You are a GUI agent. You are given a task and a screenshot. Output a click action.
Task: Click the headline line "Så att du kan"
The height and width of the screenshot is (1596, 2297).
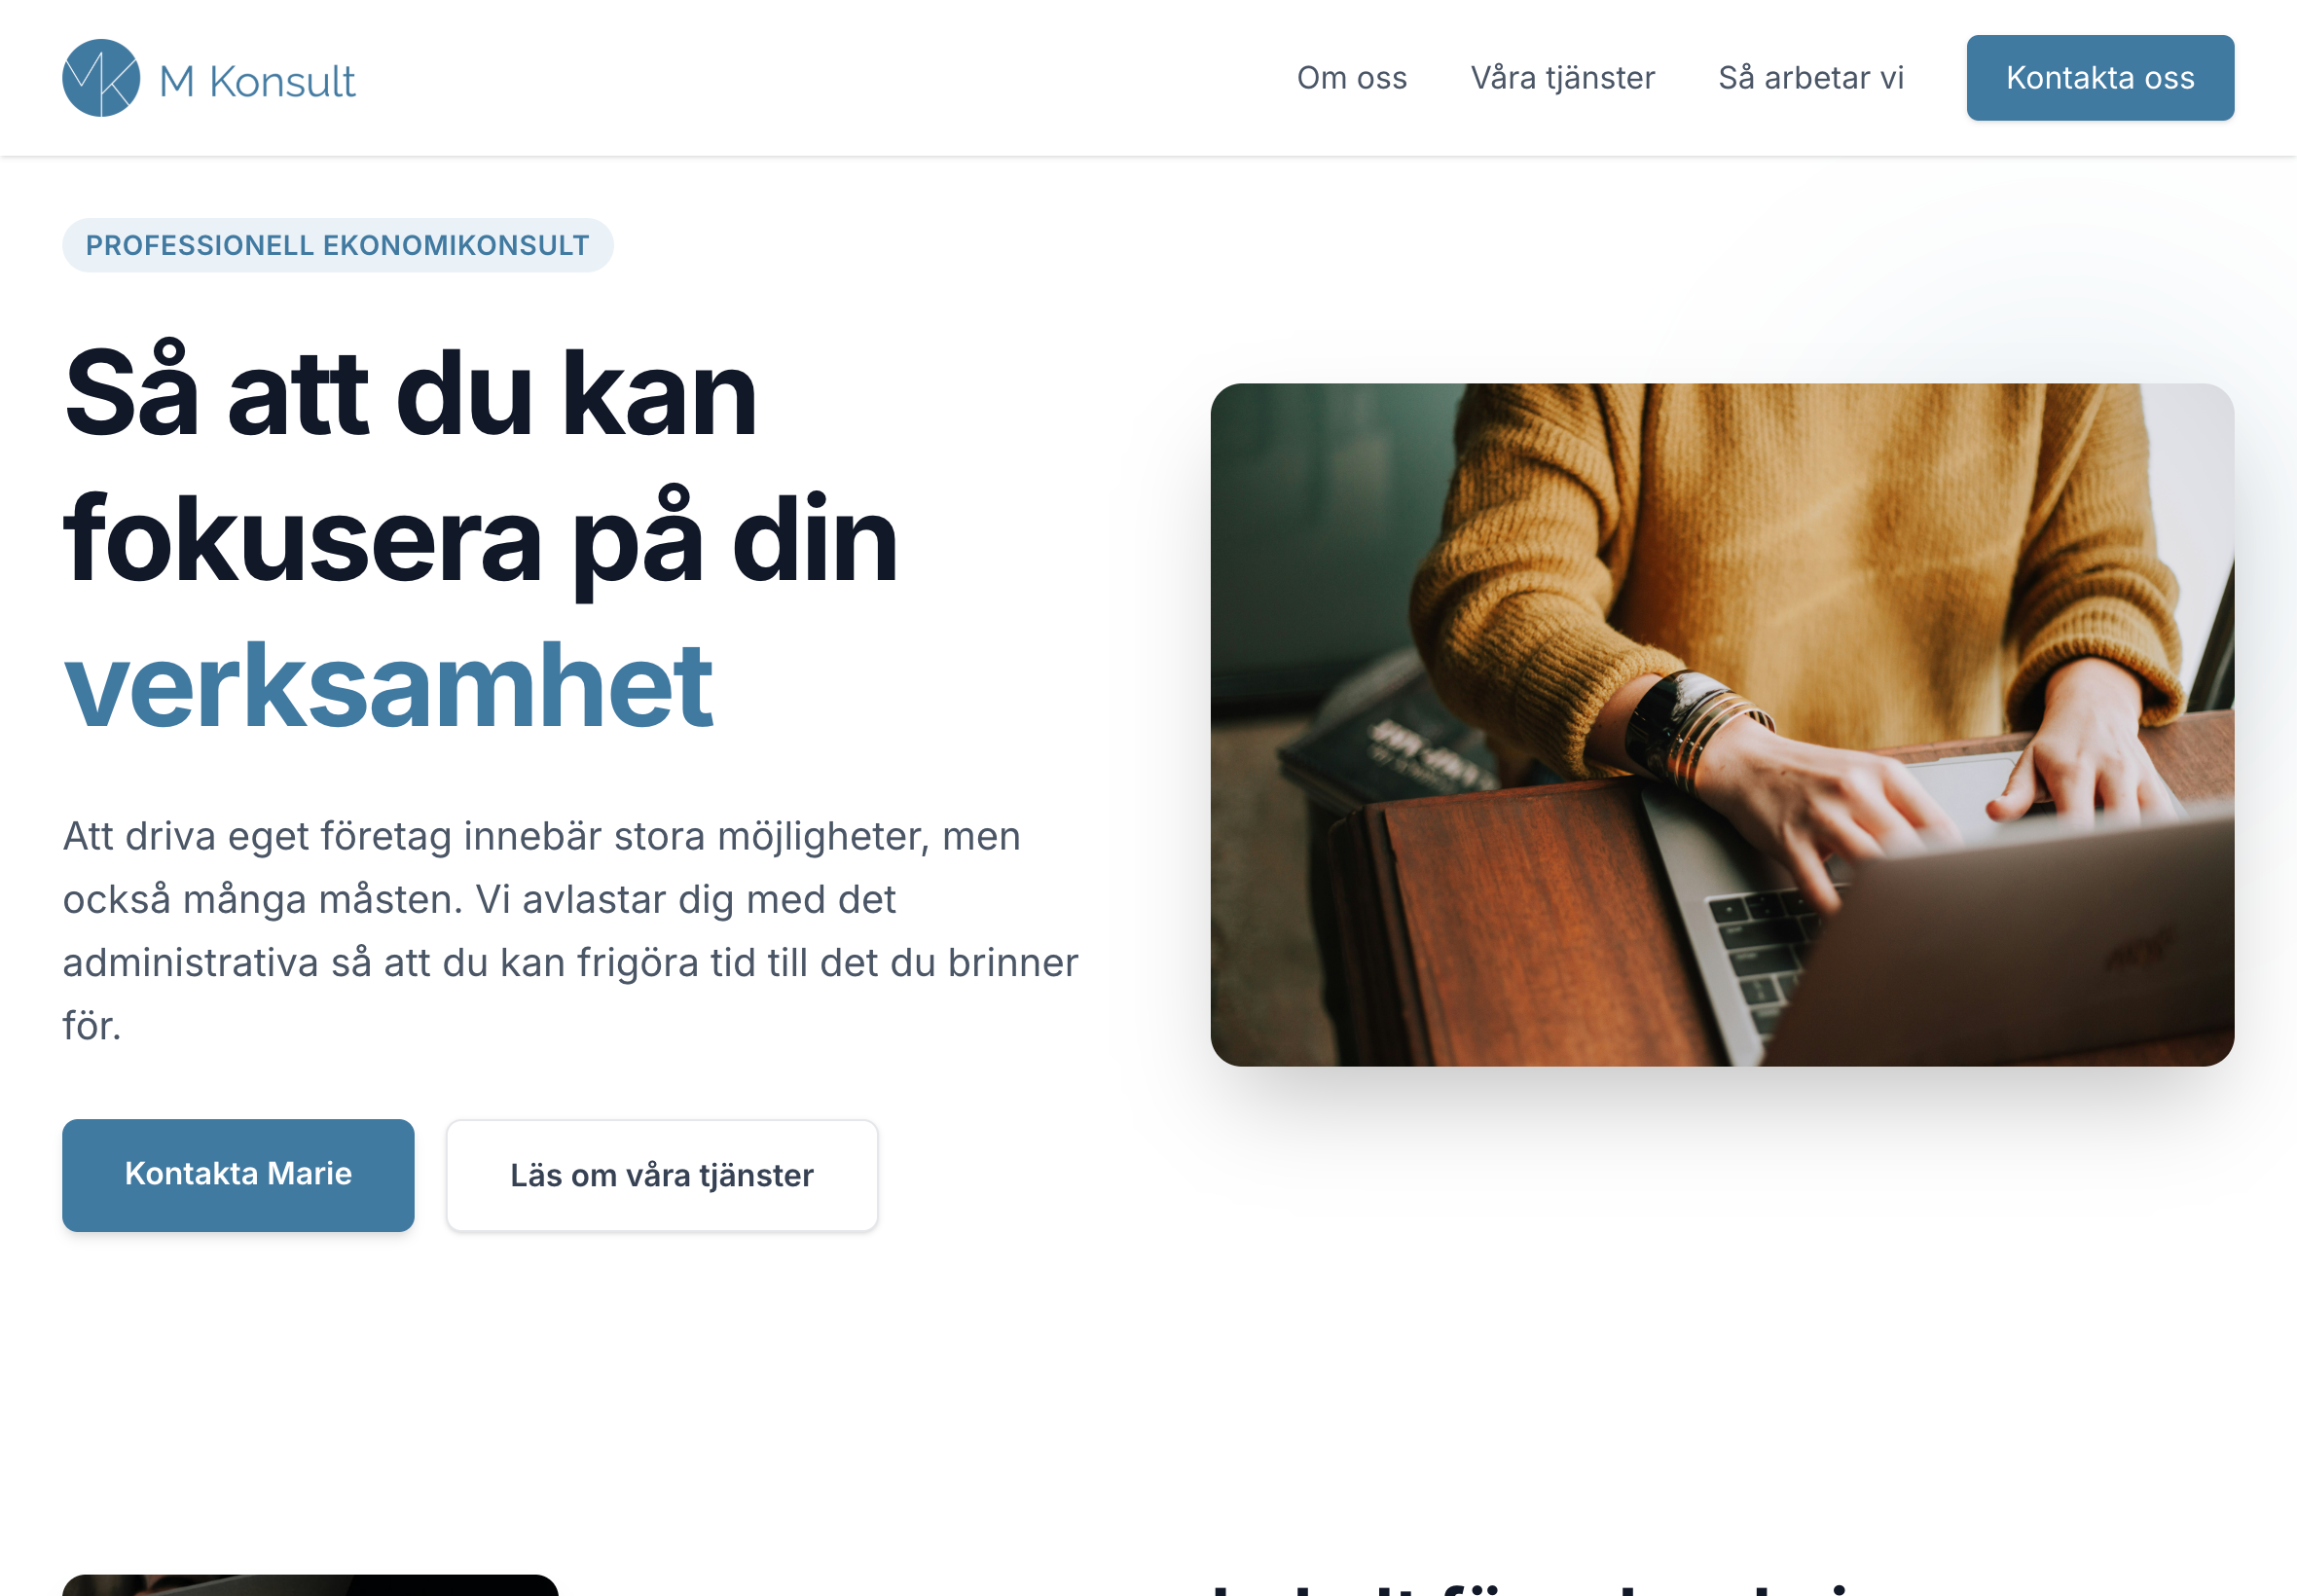point(411,392)
